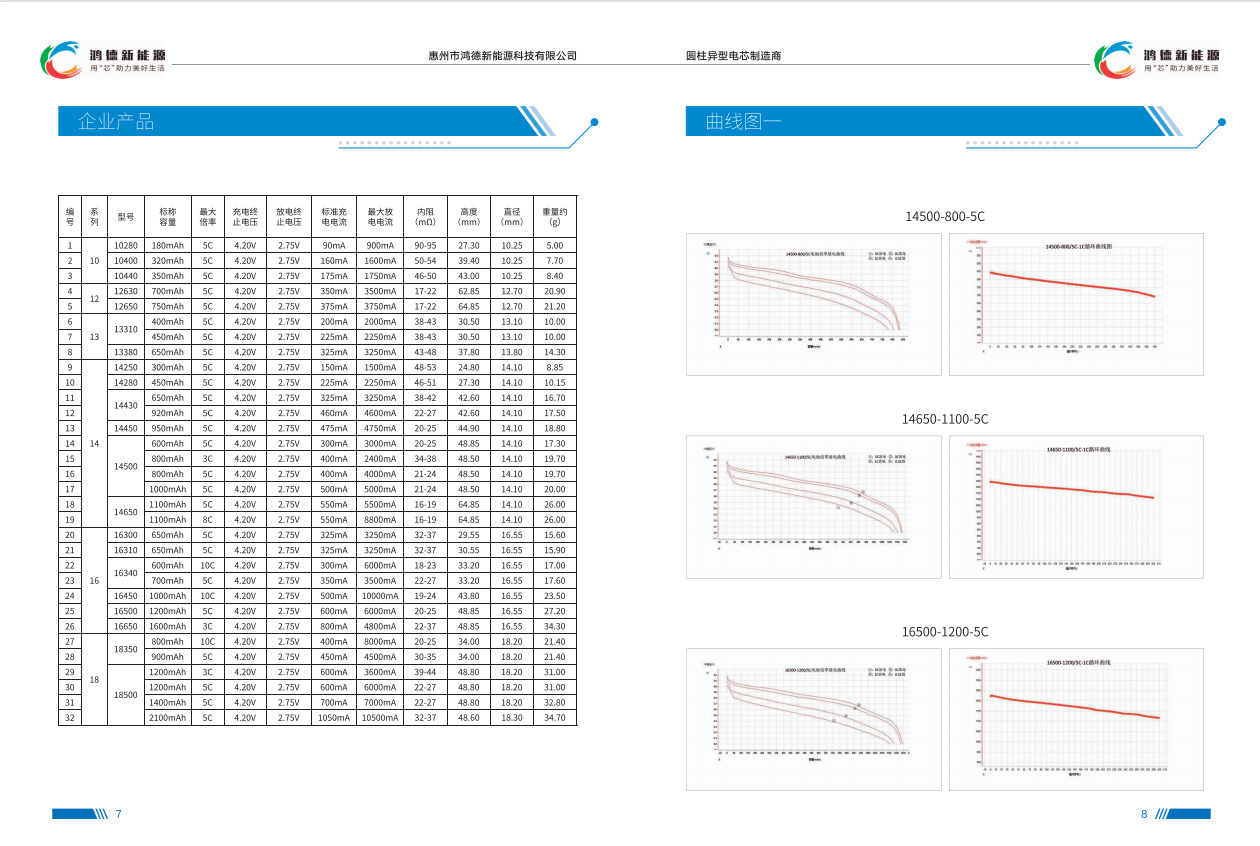Select the 曲线图一 section banner
Viewport: 1260px width, 846px height.
point(920,121)
